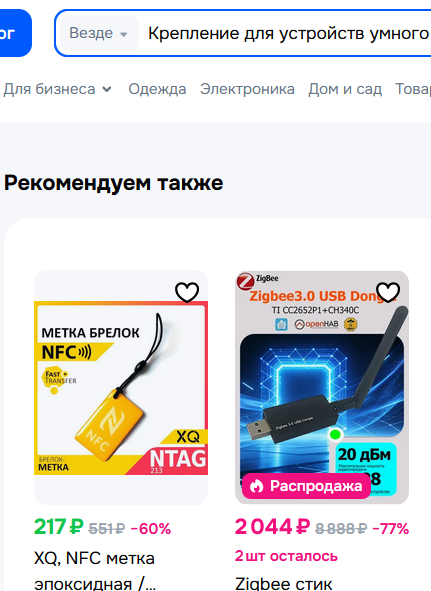This screenshot has height=591, width=431.
Task: Click the blue catalog button
Action: (15, 33)
